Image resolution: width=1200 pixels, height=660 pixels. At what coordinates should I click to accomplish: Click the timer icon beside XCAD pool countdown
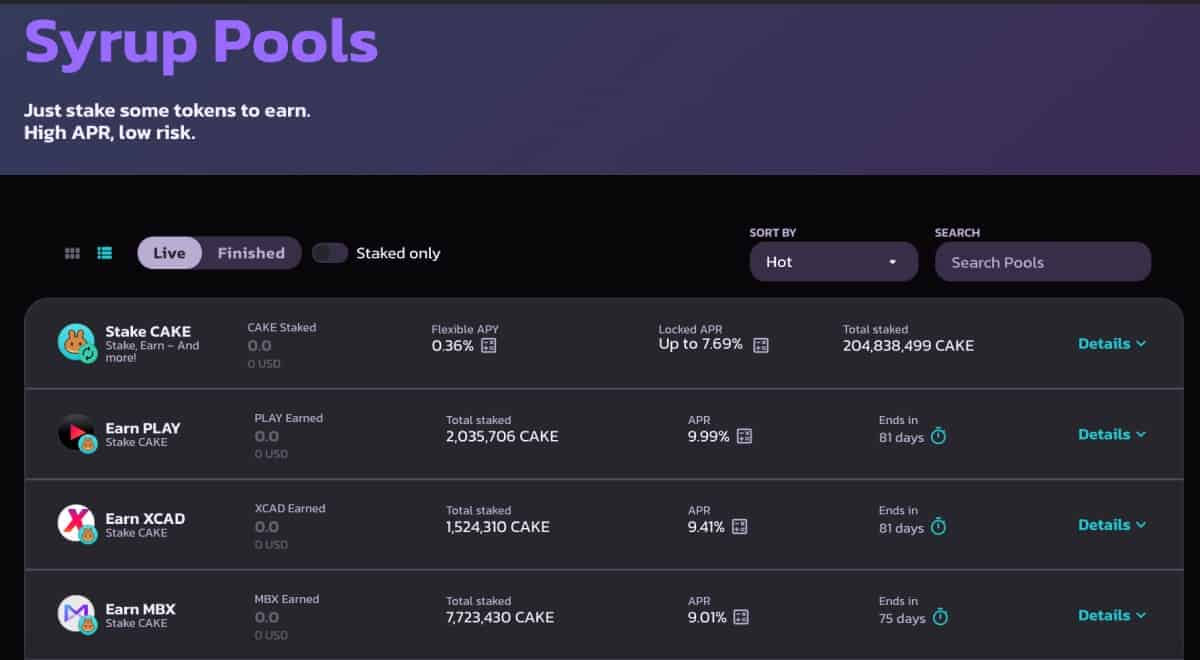tap(937, 527)
